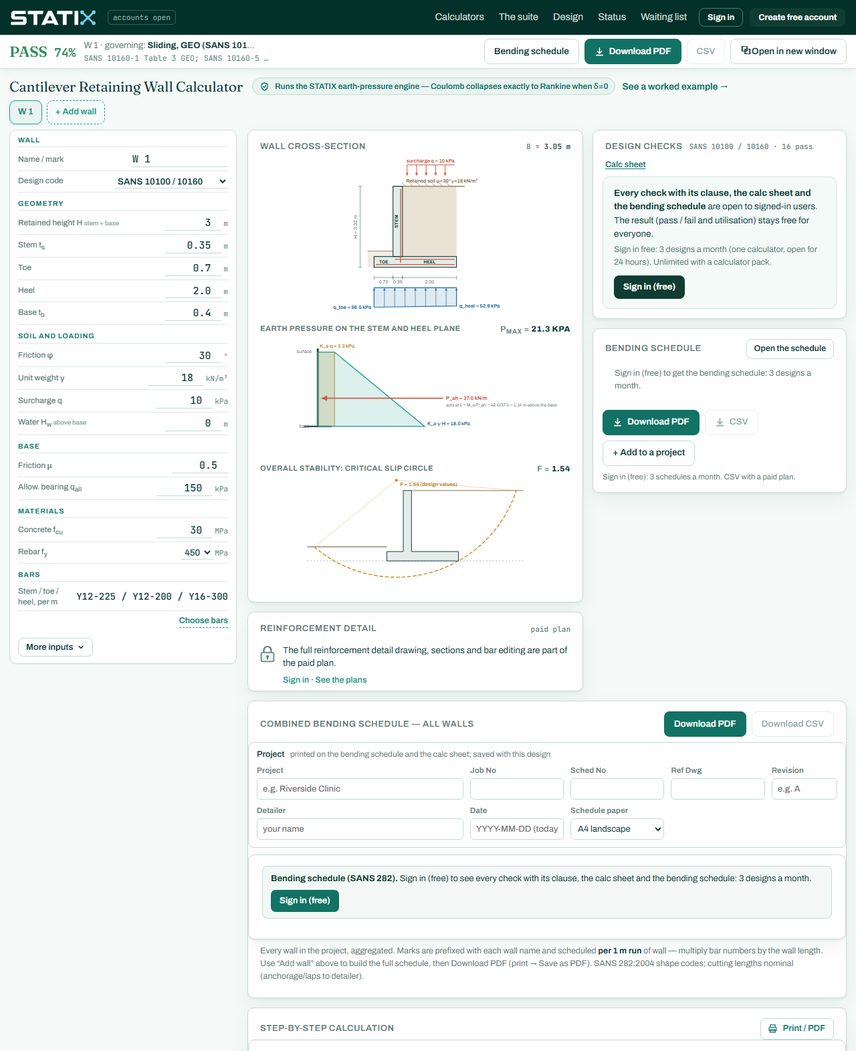The height and width of the screenshot is (1051, 856).
Task: Click the download icon on the top Download PDF button
Action: [x=599, y=52]
